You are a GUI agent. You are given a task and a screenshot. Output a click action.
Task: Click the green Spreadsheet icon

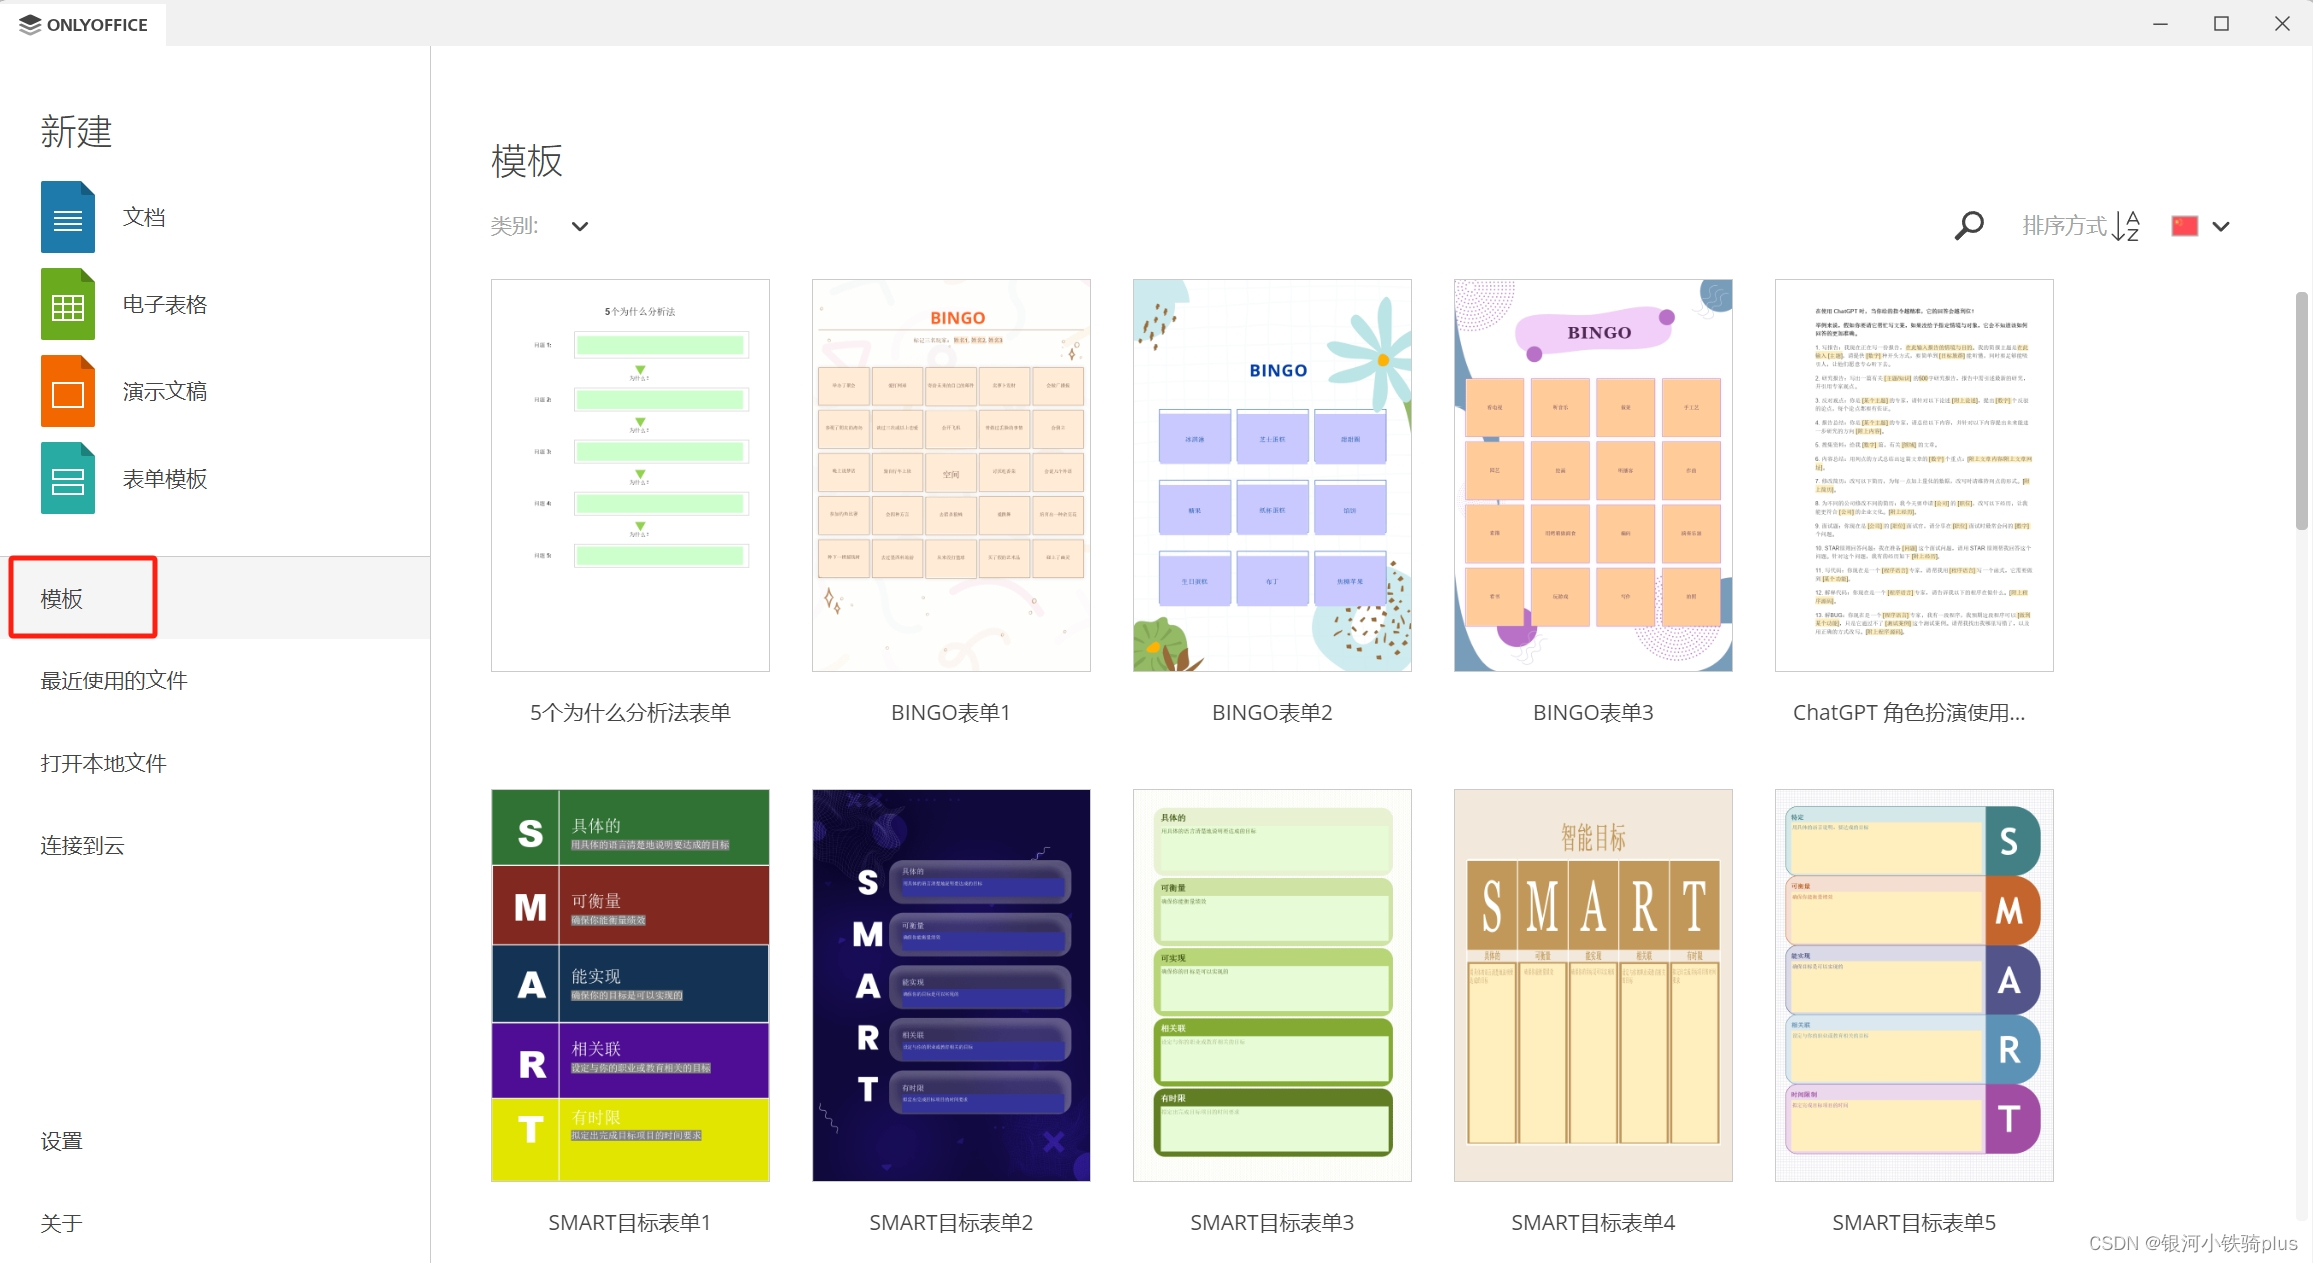[x=67, y=305]
